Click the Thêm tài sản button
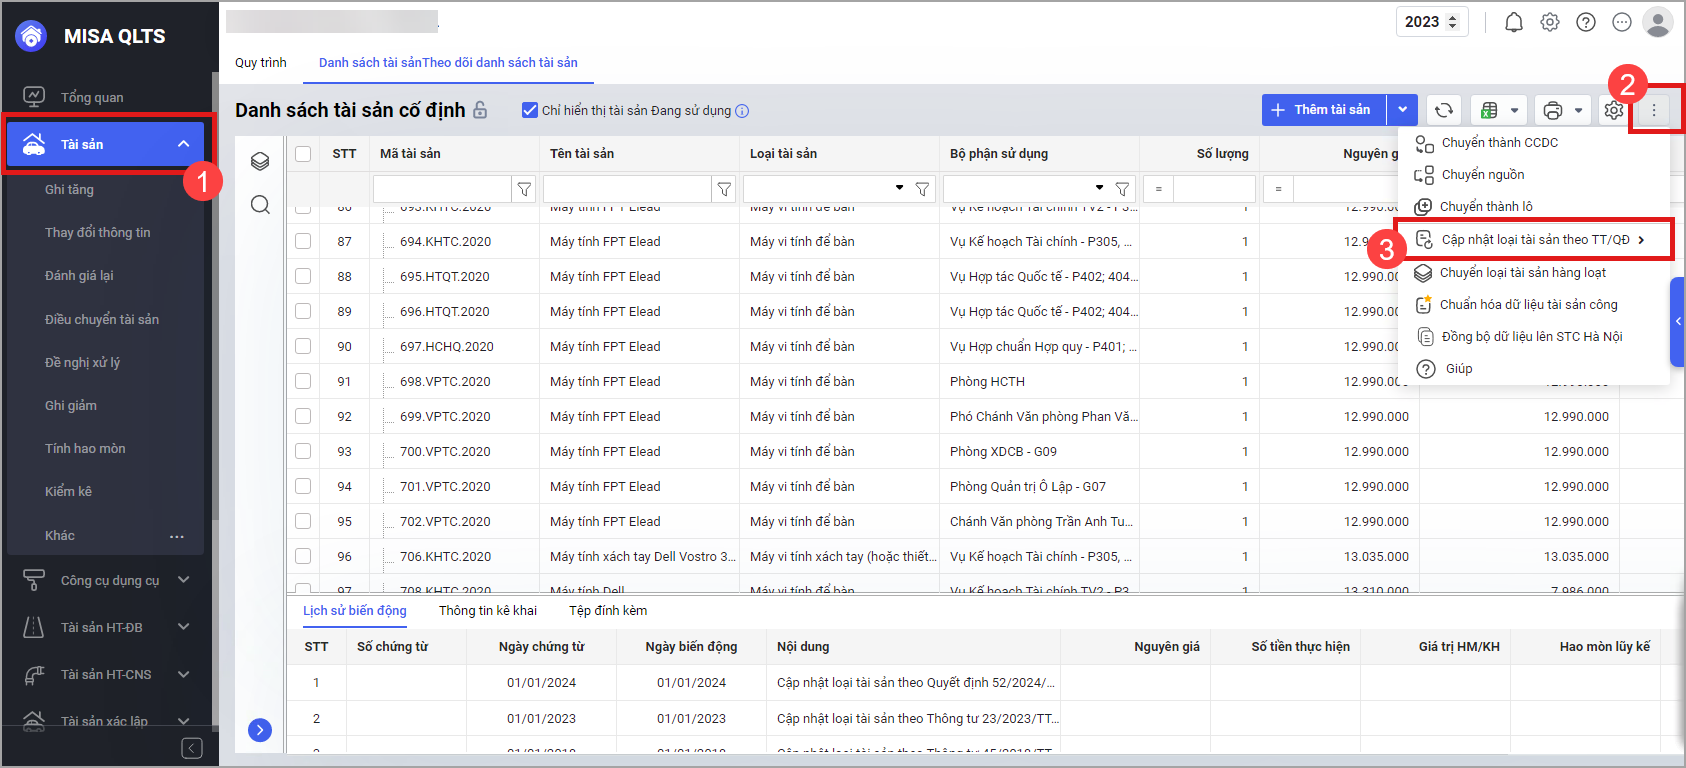 coord(1323,110)
